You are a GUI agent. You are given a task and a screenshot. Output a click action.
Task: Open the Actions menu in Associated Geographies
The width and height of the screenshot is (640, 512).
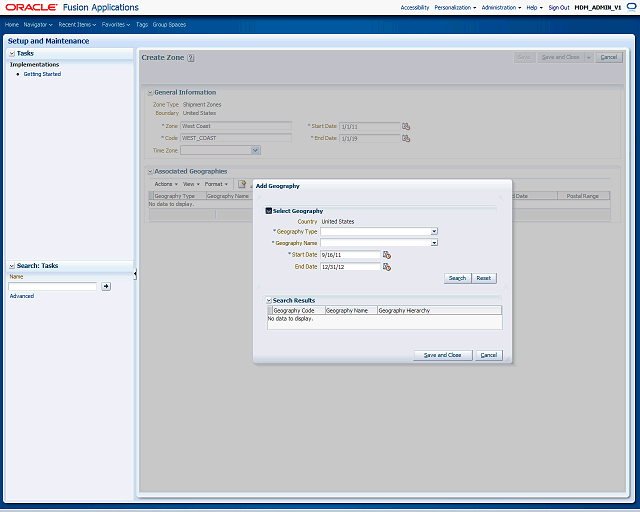166,185
